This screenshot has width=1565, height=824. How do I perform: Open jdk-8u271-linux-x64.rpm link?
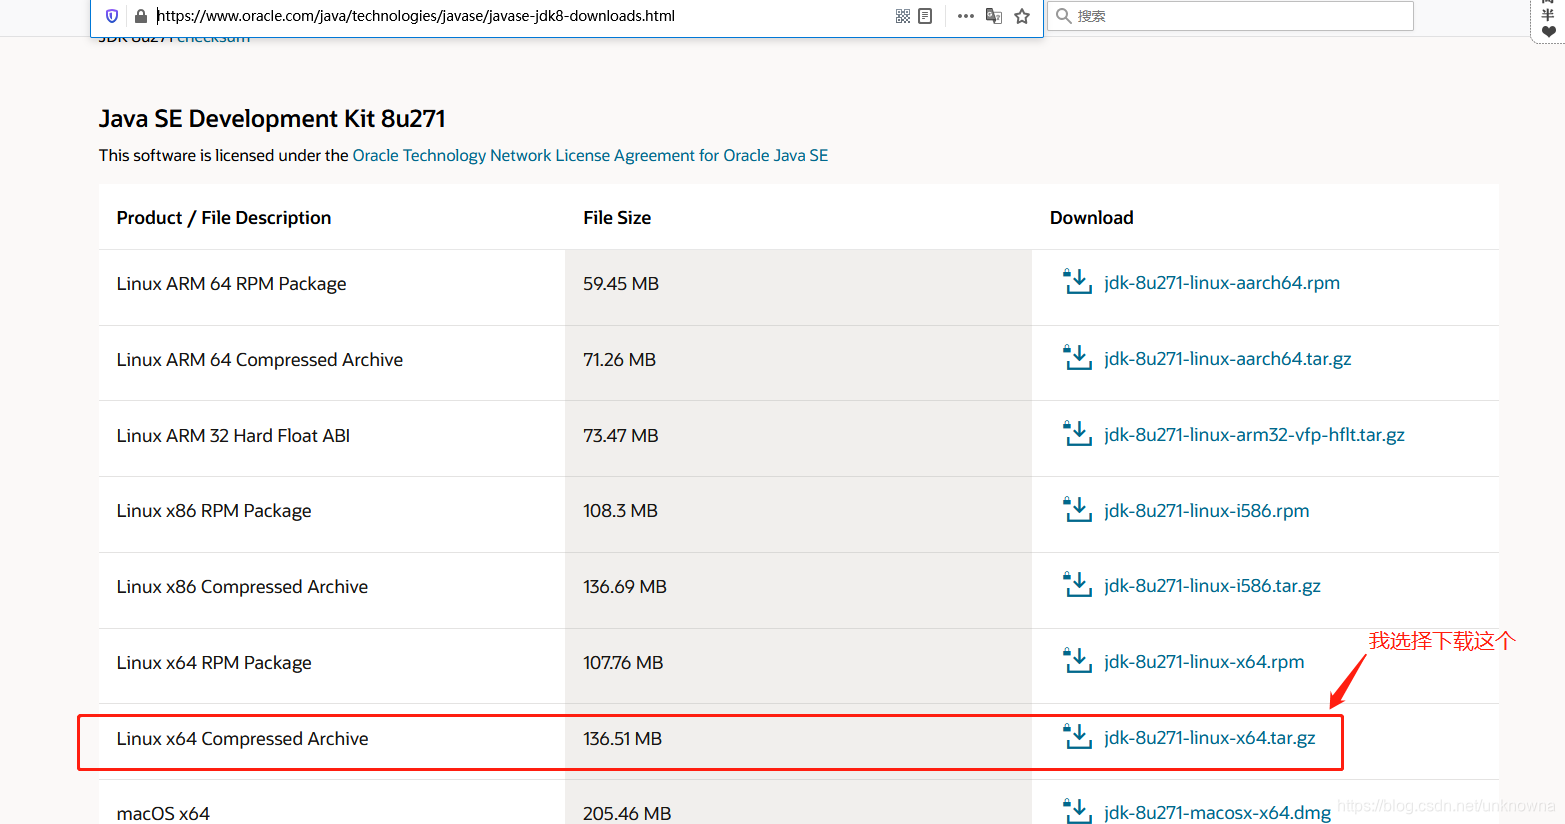pos(1204,662)
